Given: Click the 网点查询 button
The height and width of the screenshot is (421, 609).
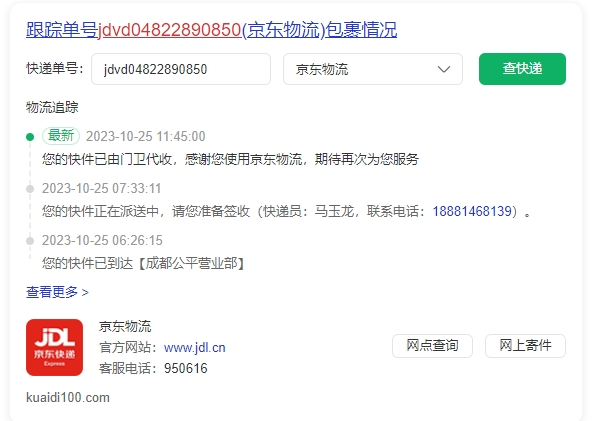Looking at the screenshot, I should tap(432, 346).
